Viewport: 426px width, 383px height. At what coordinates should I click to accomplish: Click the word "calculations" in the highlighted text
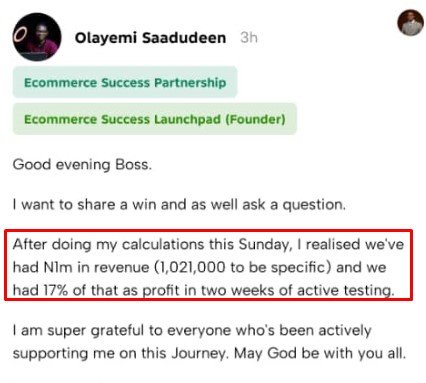pyautogui.click(x=163, y=244)
